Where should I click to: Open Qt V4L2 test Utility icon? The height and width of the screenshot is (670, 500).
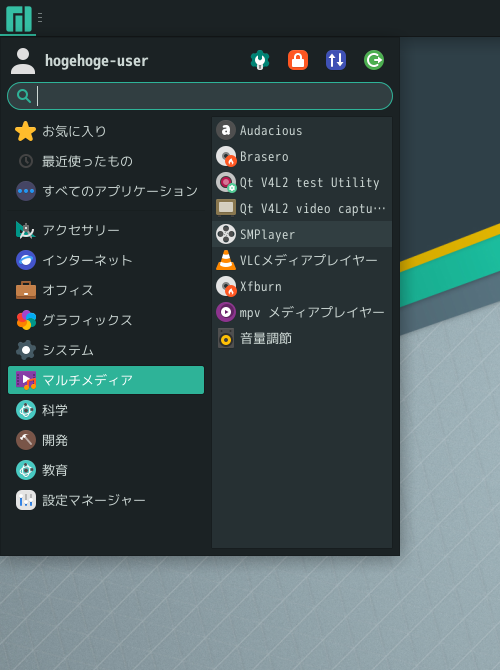226,182
